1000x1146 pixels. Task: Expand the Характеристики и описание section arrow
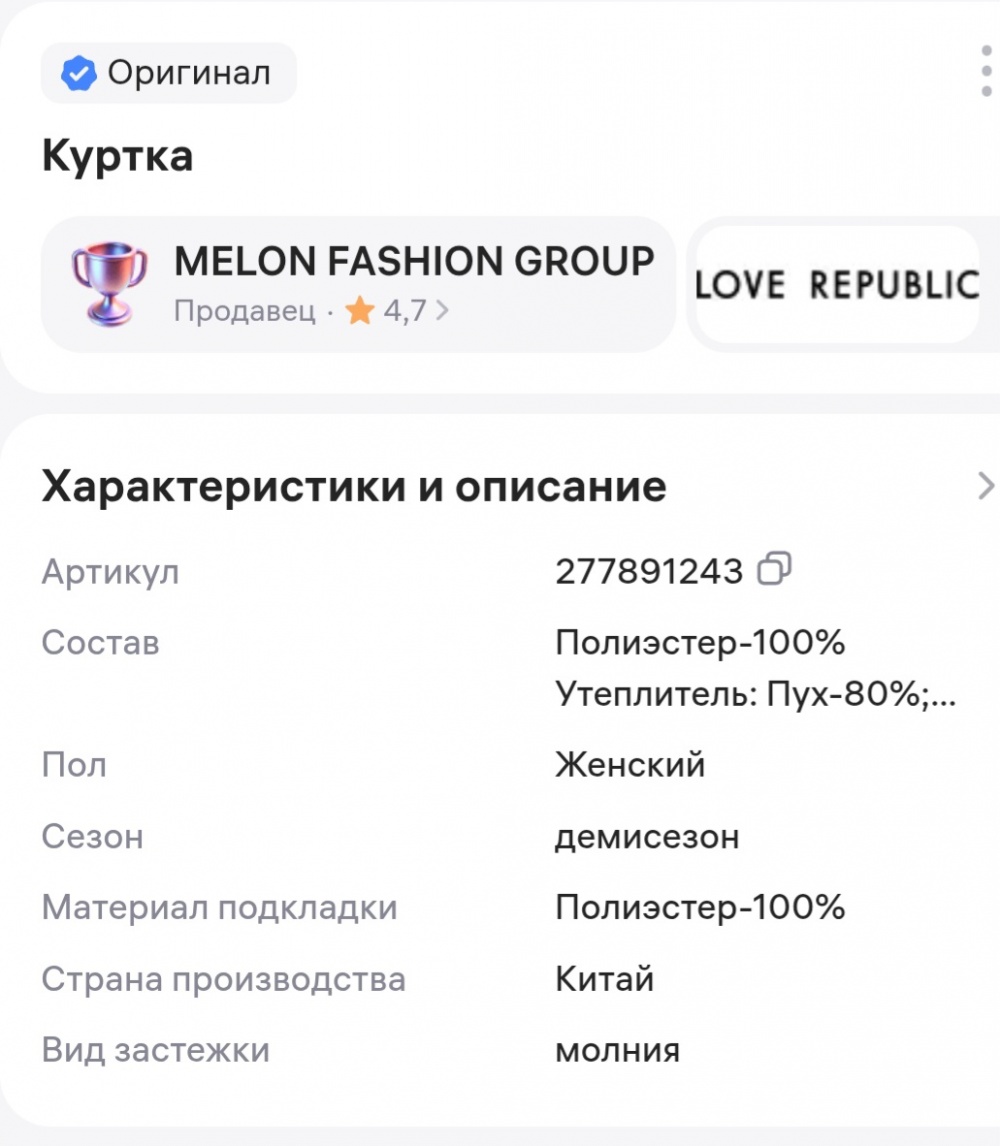(x=984, y=487)
